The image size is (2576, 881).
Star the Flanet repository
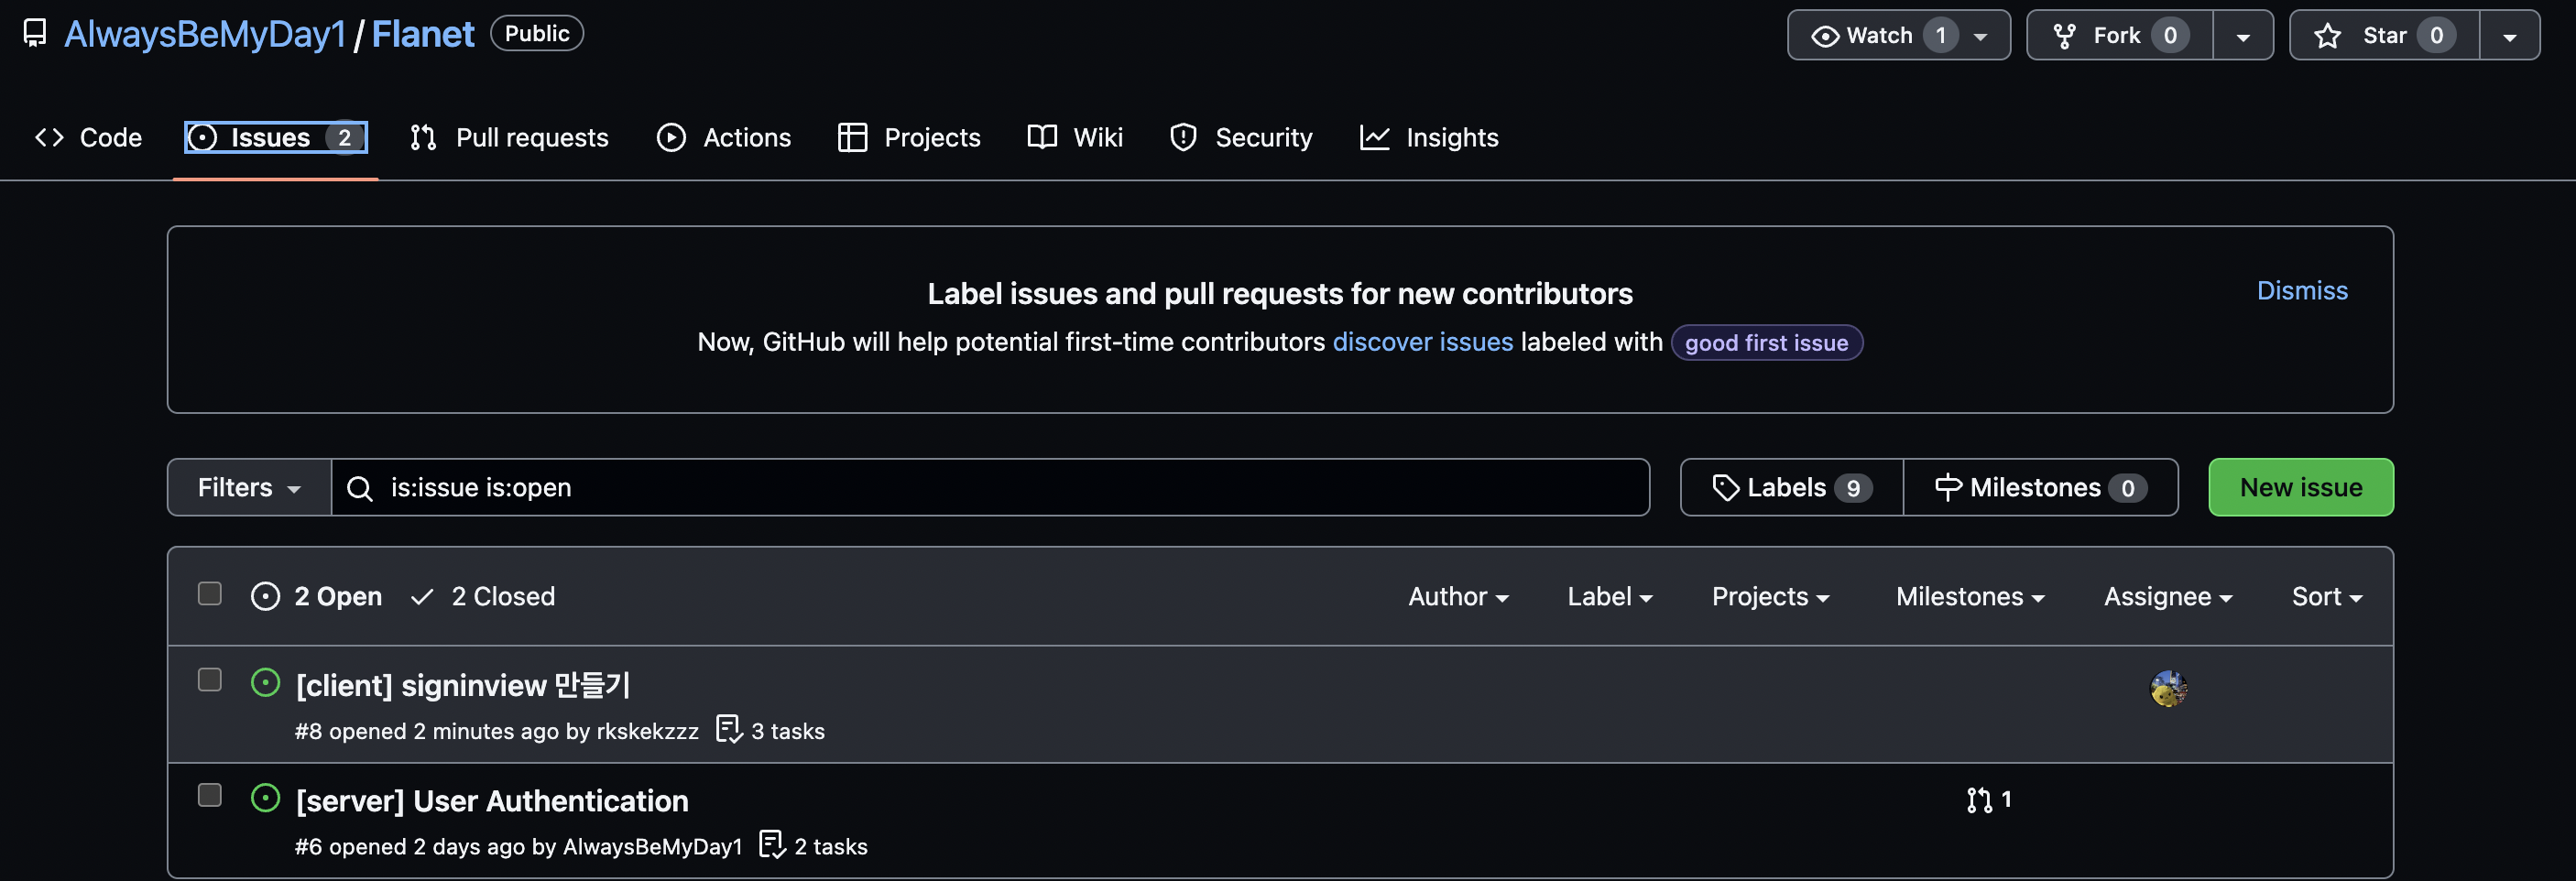(2384, 35)
